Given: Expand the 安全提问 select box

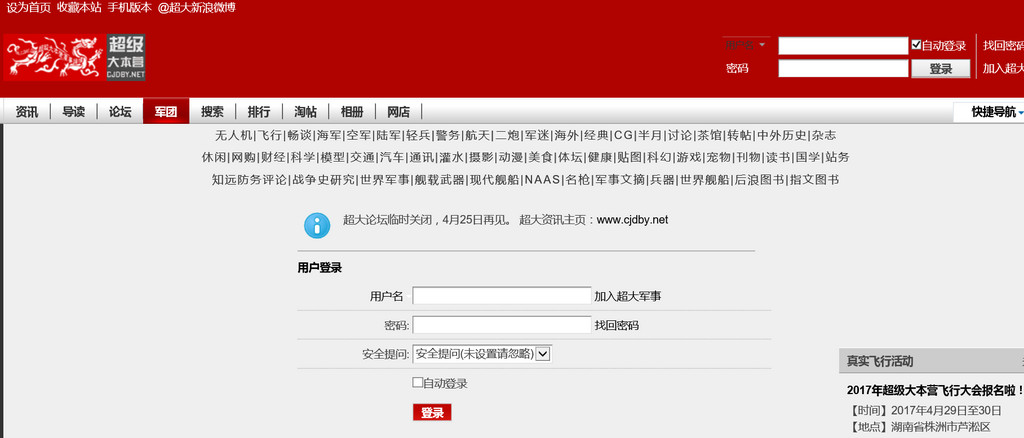Looking at the screenshot, I should pos(482,353).
